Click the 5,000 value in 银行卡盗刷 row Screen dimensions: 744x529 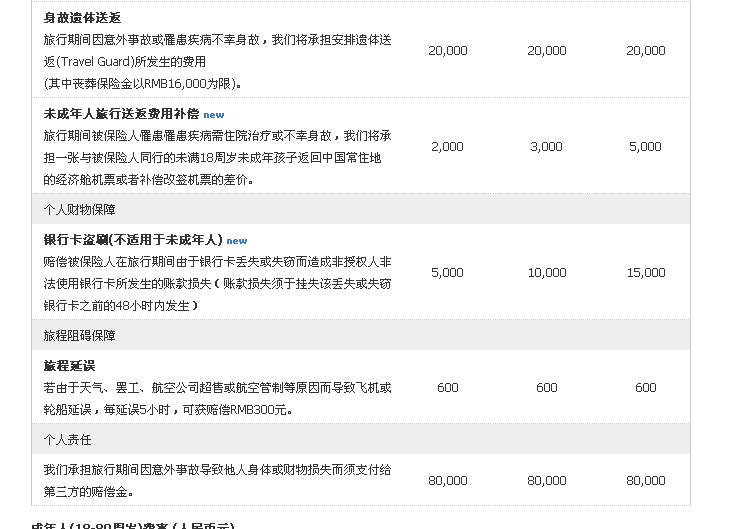(447, 273)
